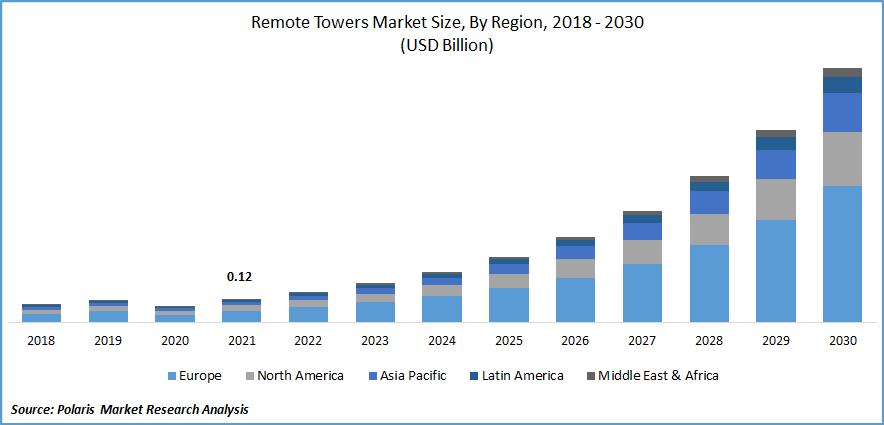Select the Europe segment of the 2024 bar
Screen dimensions: 884x425
442,309
